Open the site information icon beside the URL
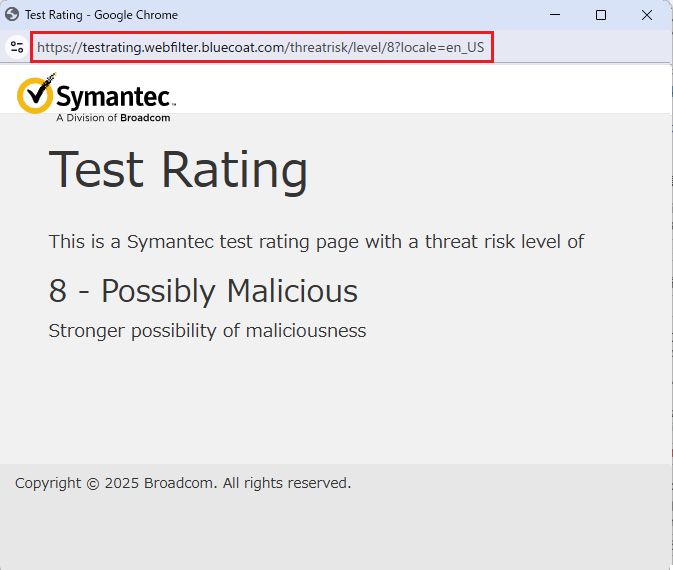The height and width of the screenshot is (570, 673). point(16,47)
